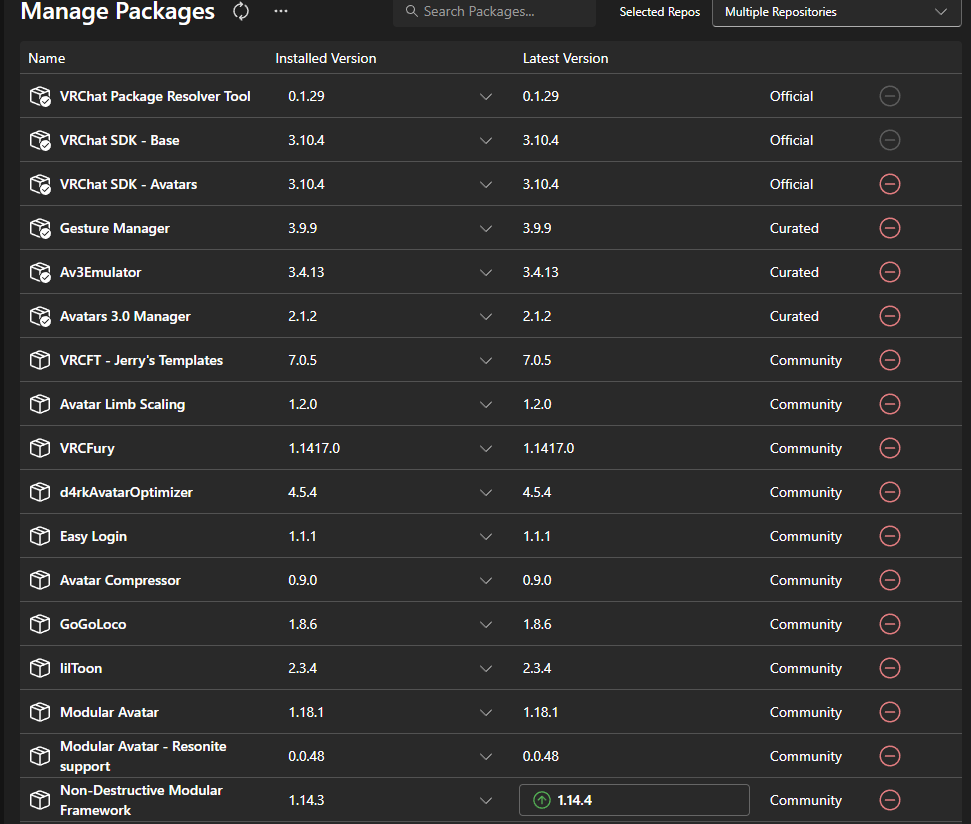The image size is (971, 824).
Task: Remove Modular Avatar package
Action: point(890,711)
